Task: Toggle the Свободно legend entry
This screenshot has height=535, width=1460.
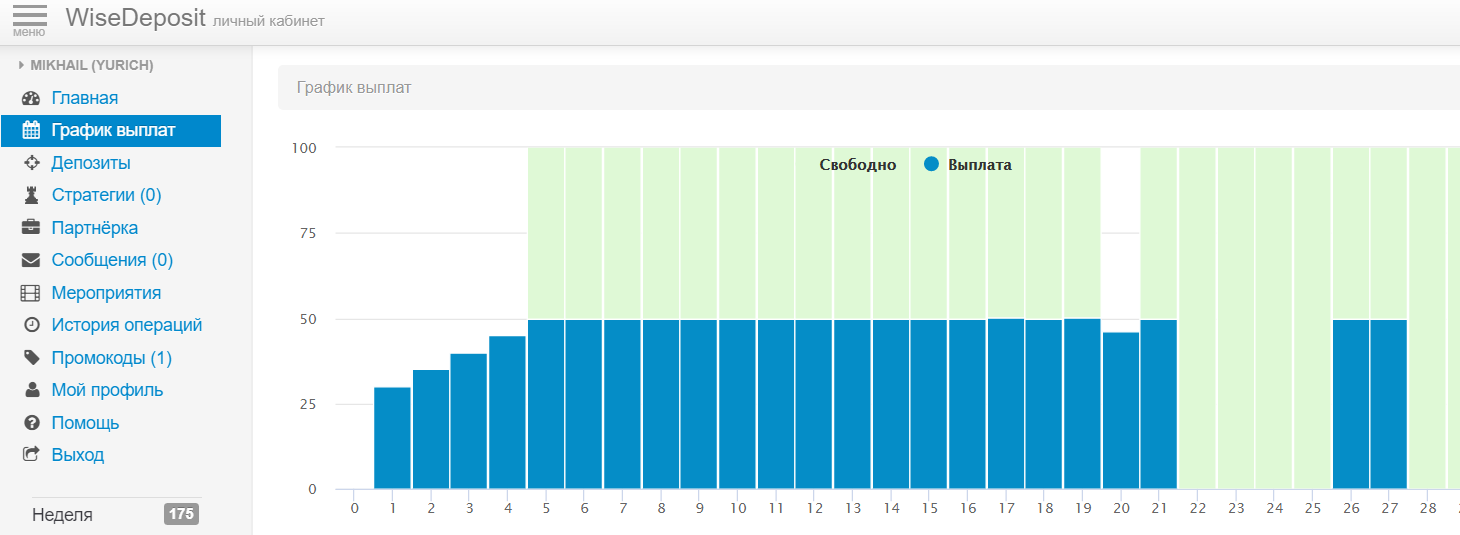Action: click(857, 165)
